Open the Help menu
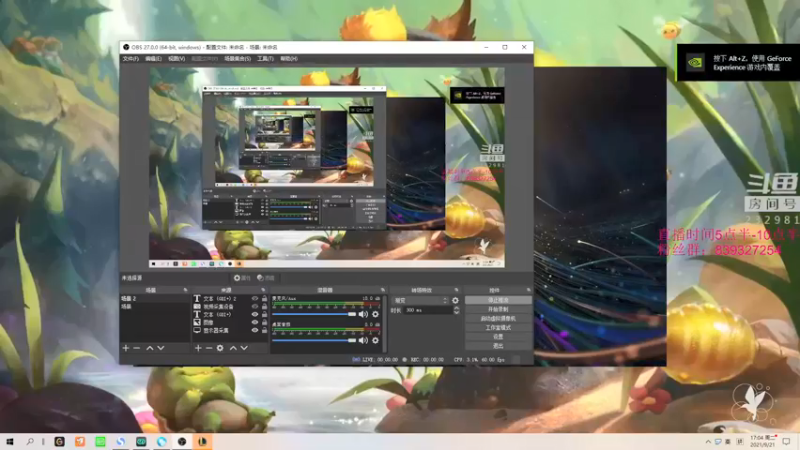The width and height of the screenshot is (800, 450). click(289, 59)
